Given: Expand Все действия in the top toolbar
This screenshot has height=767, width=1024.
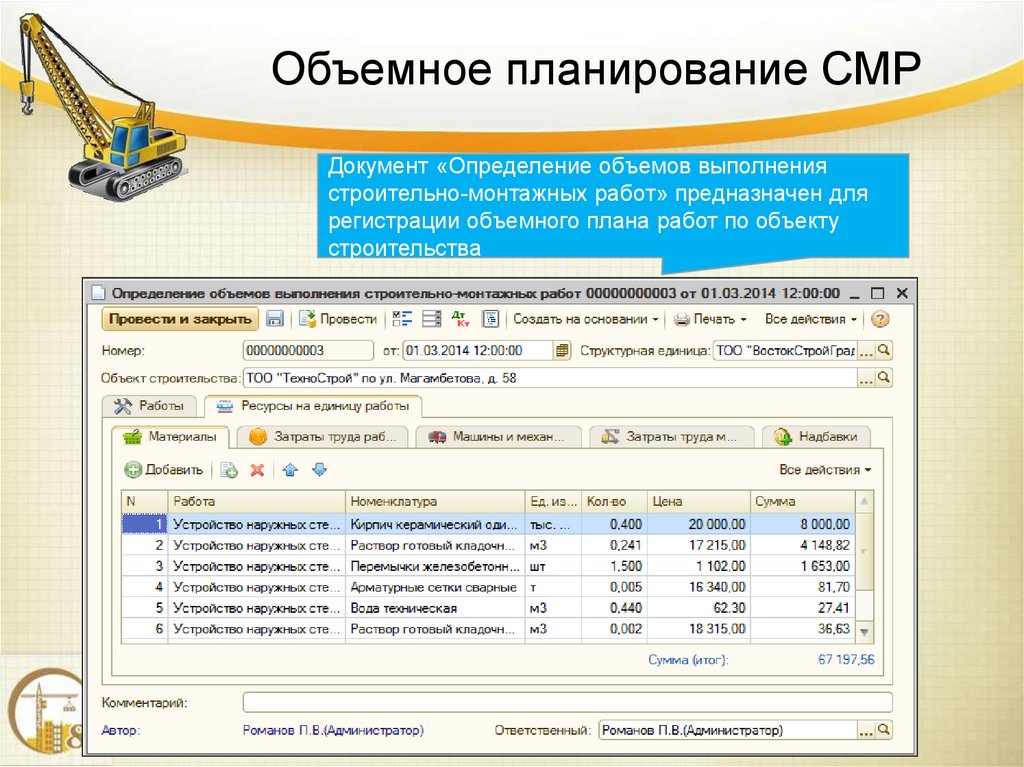Looking at the screenshot, I should tap(812, 320).
